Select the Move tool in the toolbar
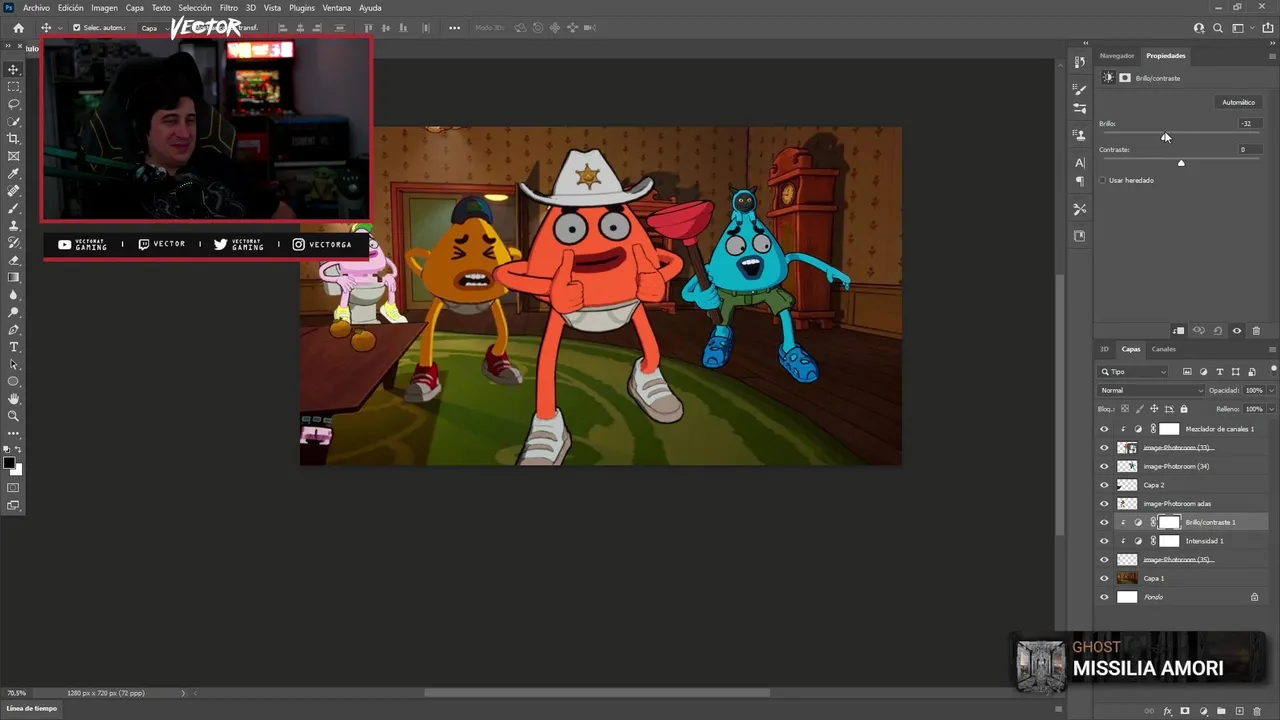This screenshot has height=720, width=1280. click(14, 69)
